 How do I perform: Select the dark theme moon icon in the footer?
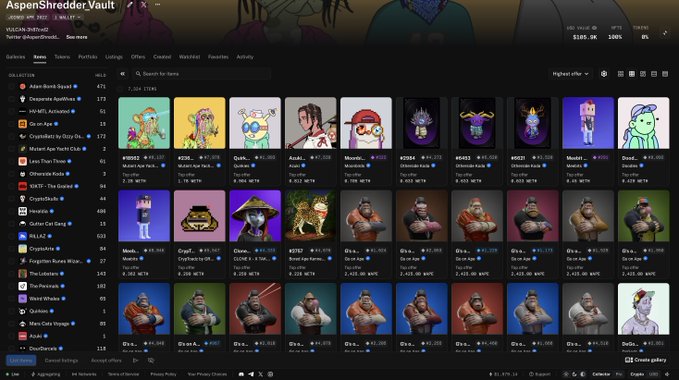(x=574, y=374)
